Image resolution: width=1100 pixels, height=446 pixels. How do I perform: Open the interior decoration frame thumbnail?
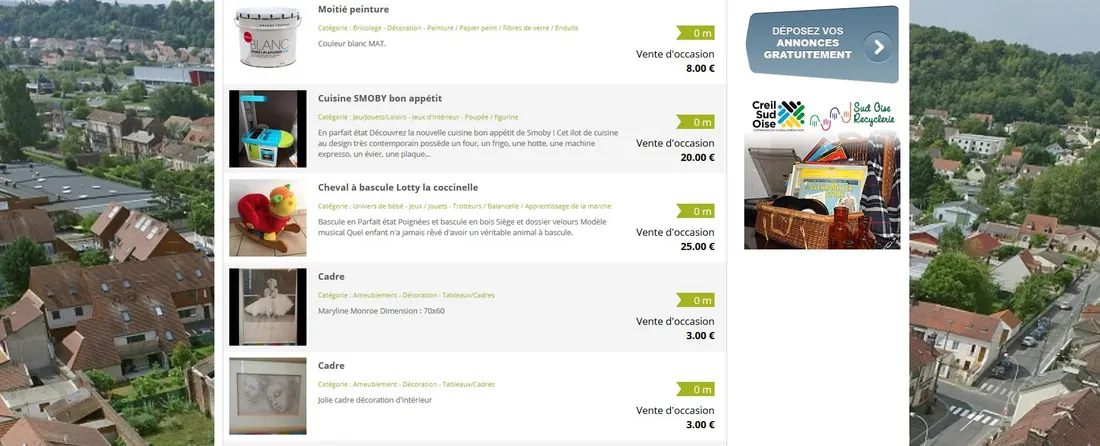(x=267, y=396)
